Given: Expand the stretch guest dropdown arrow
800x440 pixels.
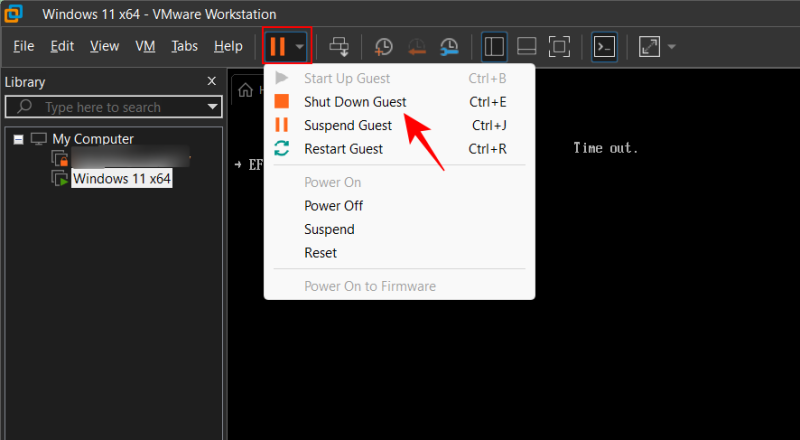Looking at the screenshot, I should pyautogui.click(x=672, y=47).
